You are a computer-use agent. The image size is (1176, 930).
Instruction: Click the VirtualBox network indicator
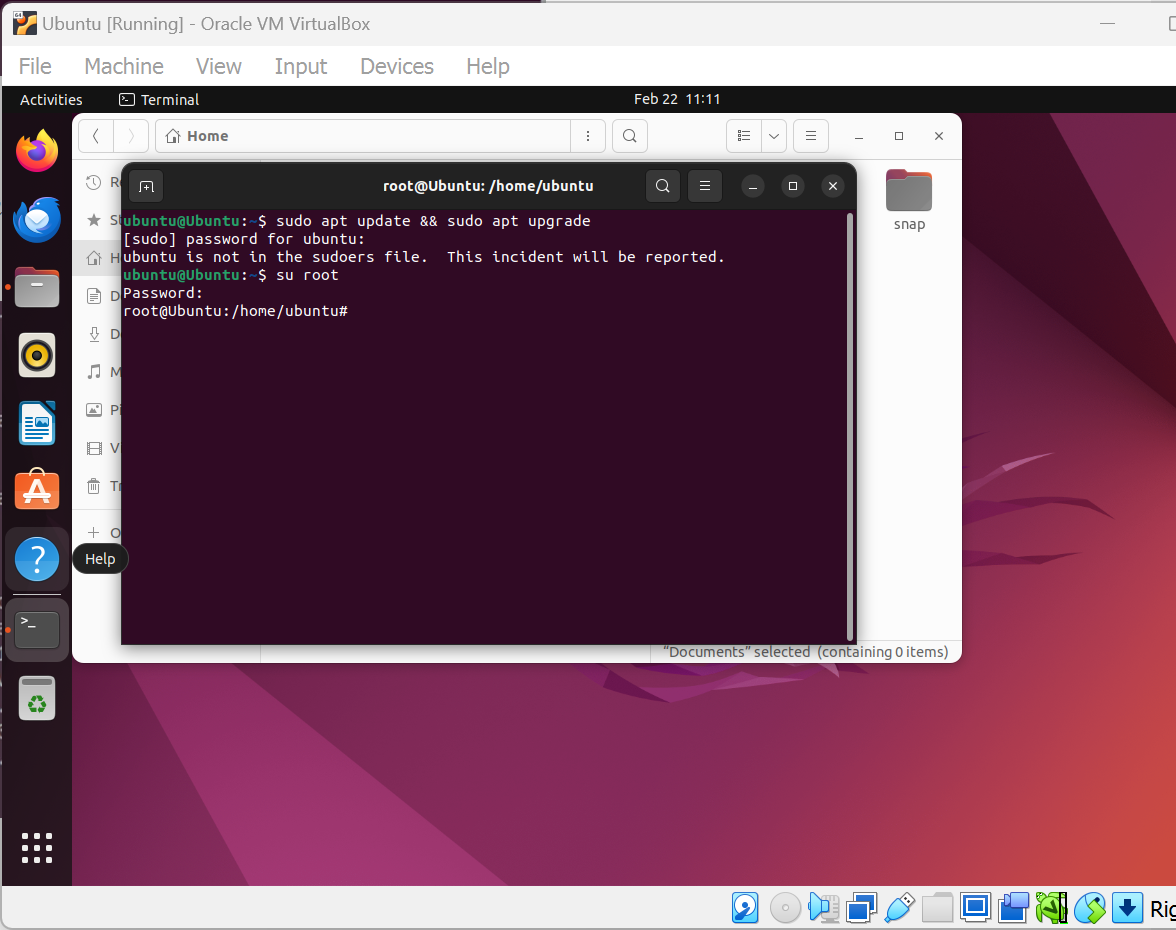point(861,908)
